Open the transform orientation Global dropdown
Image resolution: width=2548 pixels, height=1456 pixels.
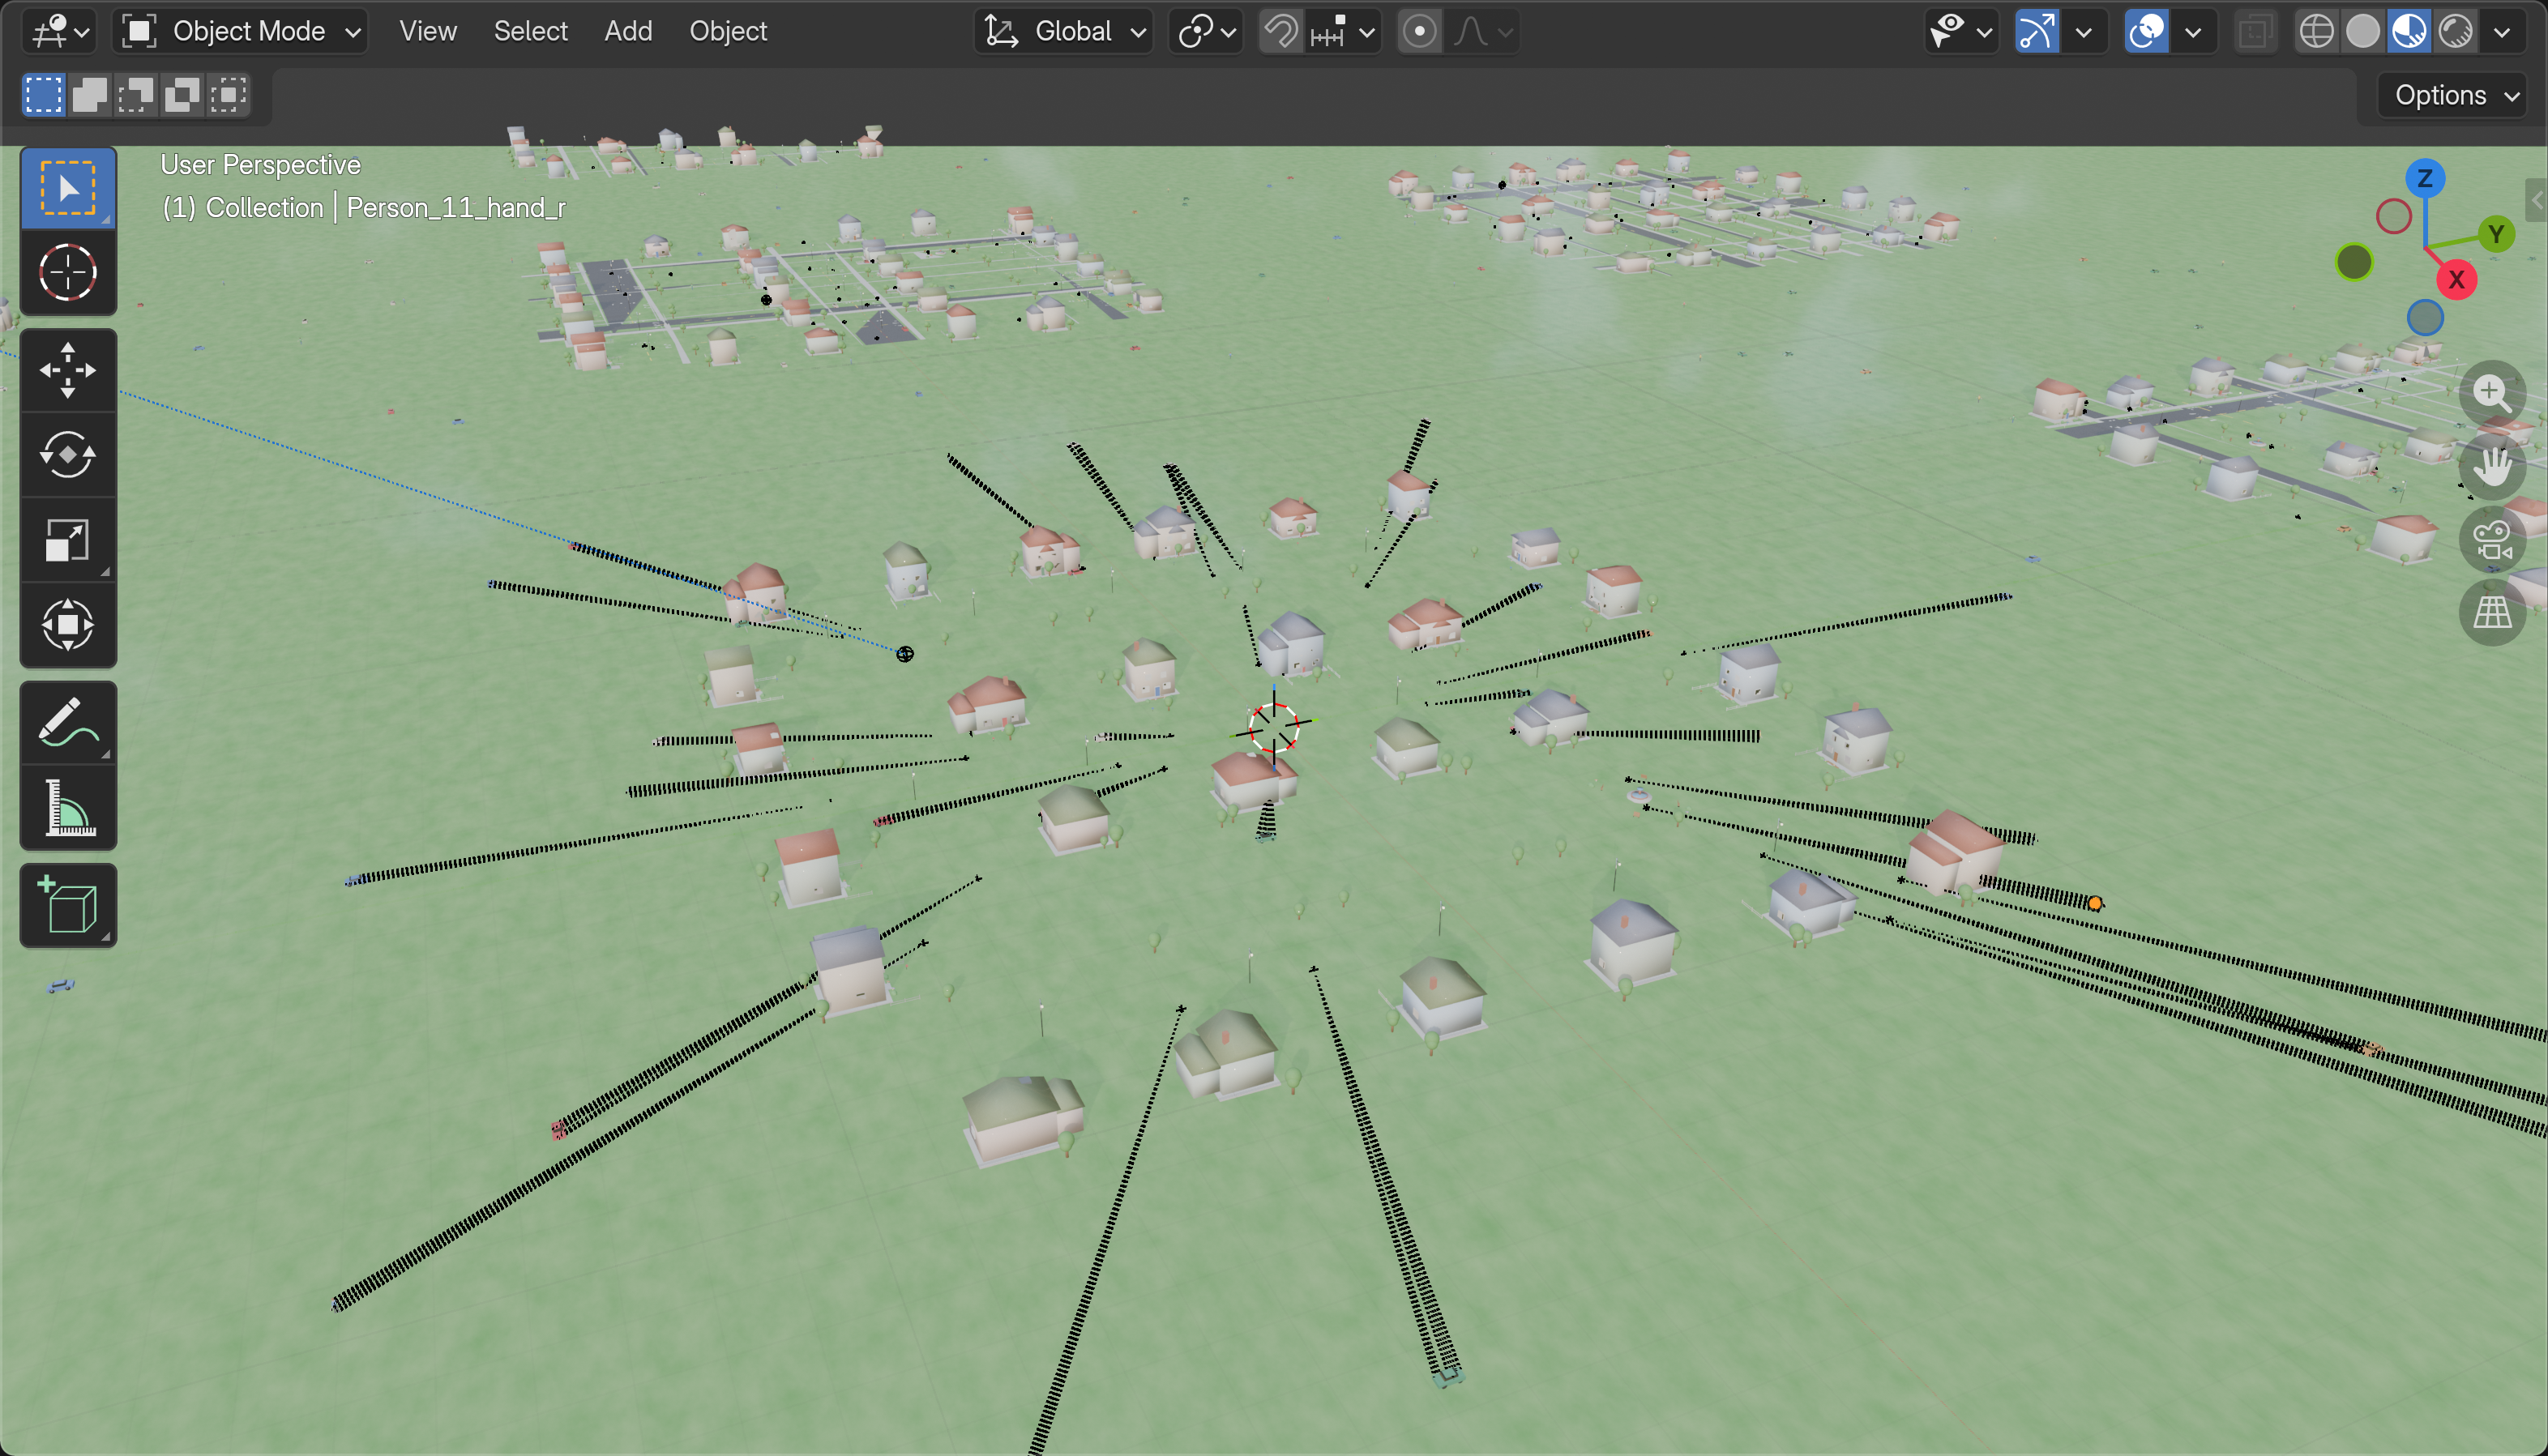(1063, 31)
